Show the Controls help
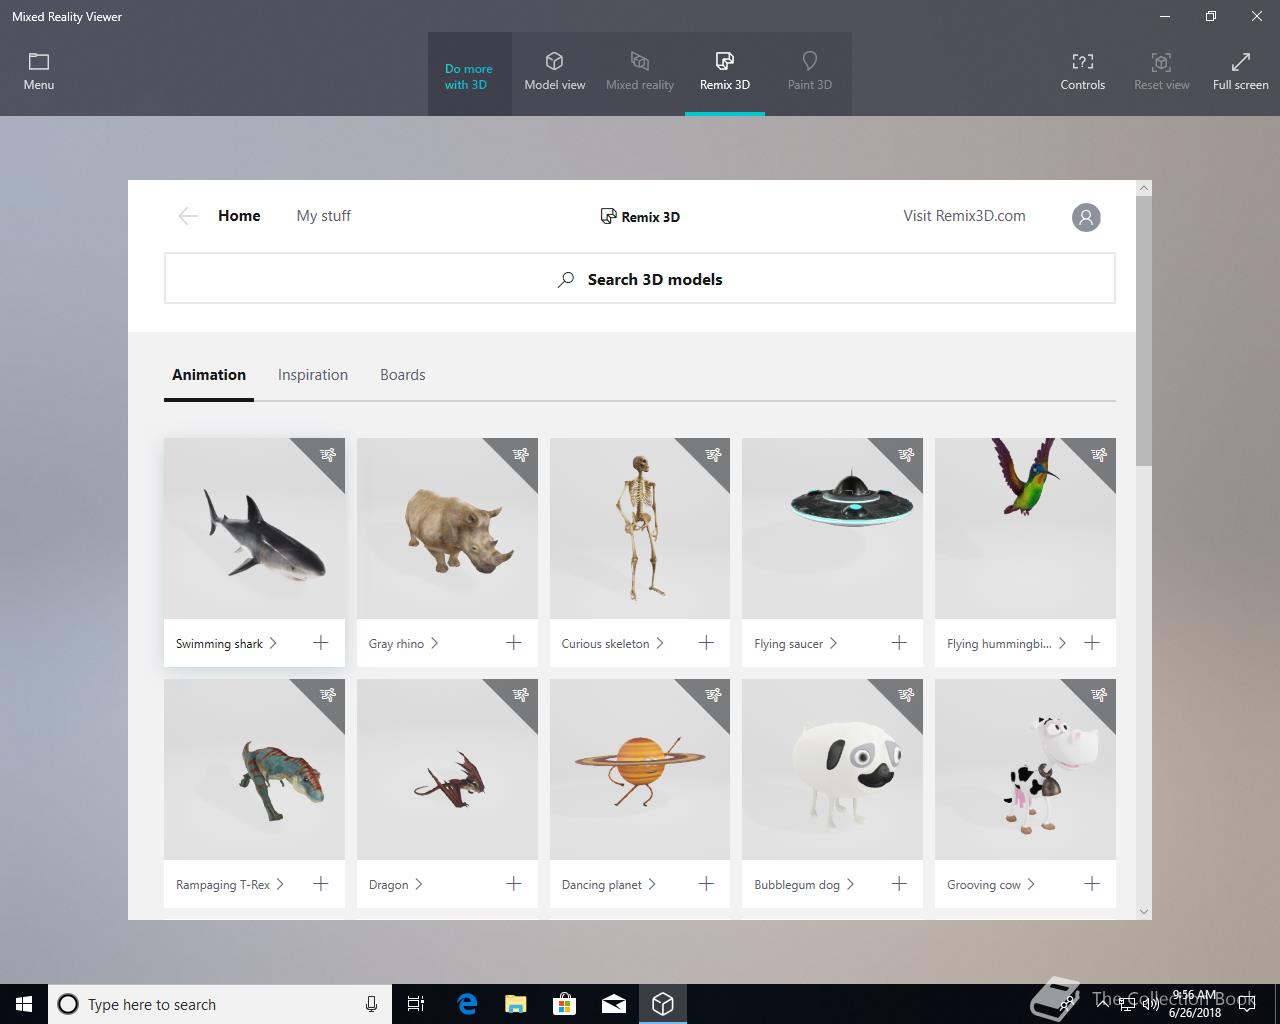 (x=1083, y=72)
